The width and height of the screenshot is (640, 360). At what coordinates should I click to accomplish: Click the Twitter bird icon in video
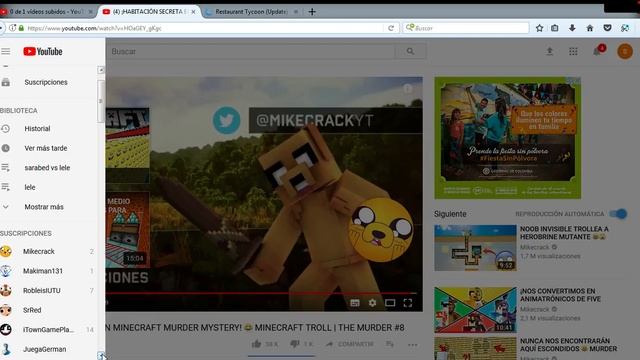227,120
